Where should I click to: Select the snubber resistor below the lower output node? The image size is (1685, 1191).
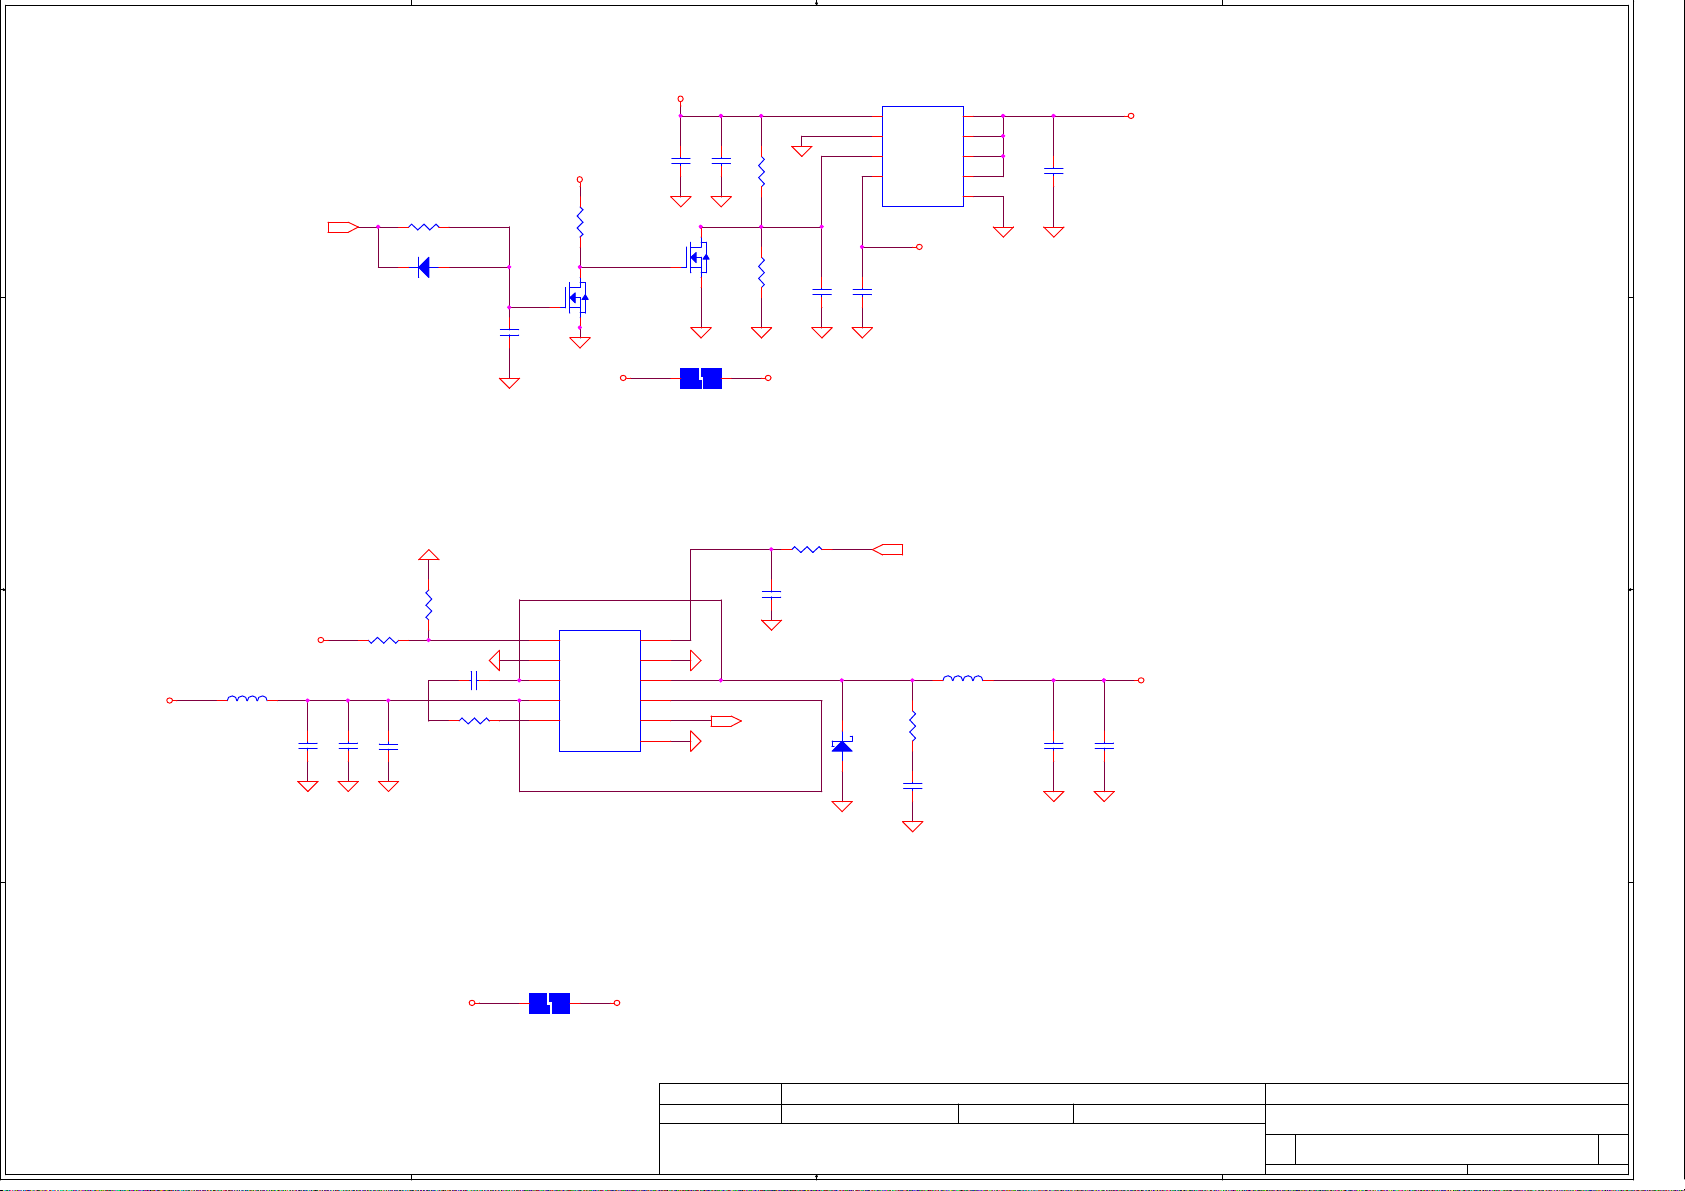pos(912,725)
